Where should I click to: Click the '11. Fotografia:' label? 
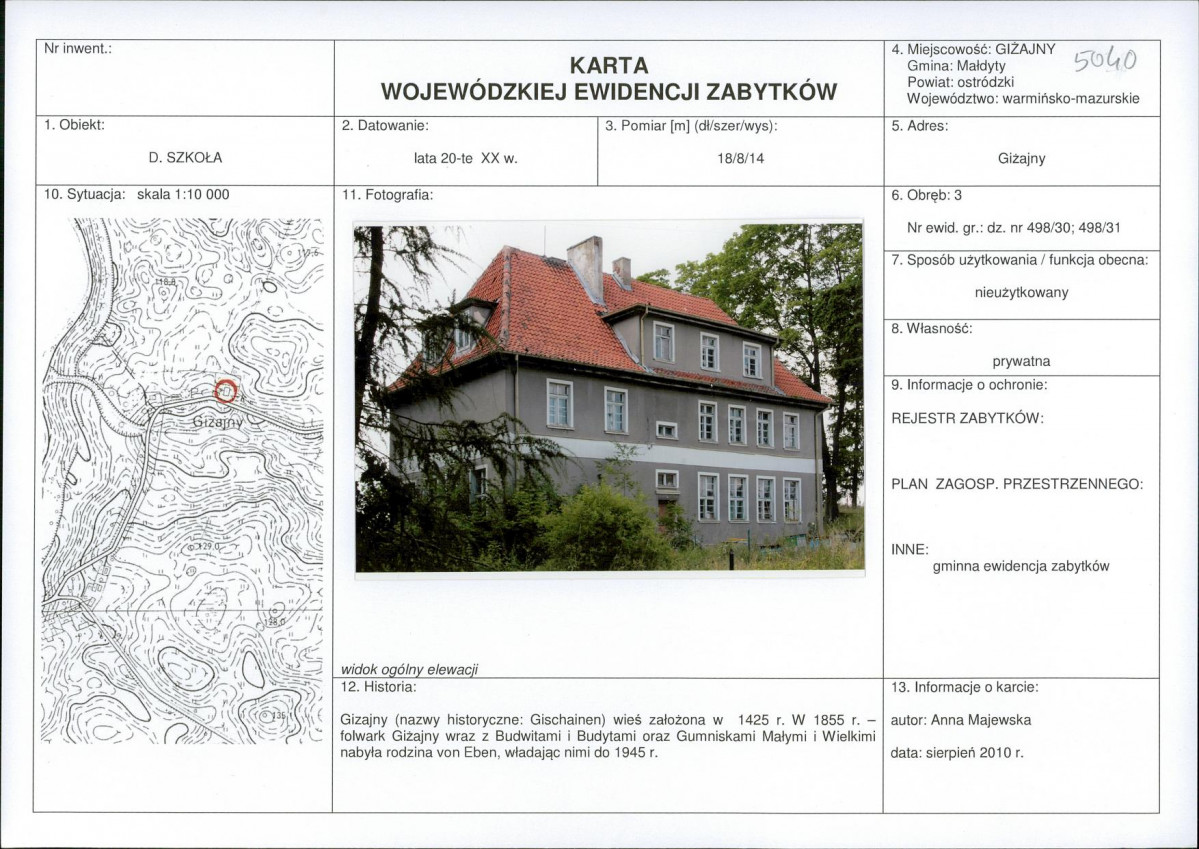(x=388, y=195)
